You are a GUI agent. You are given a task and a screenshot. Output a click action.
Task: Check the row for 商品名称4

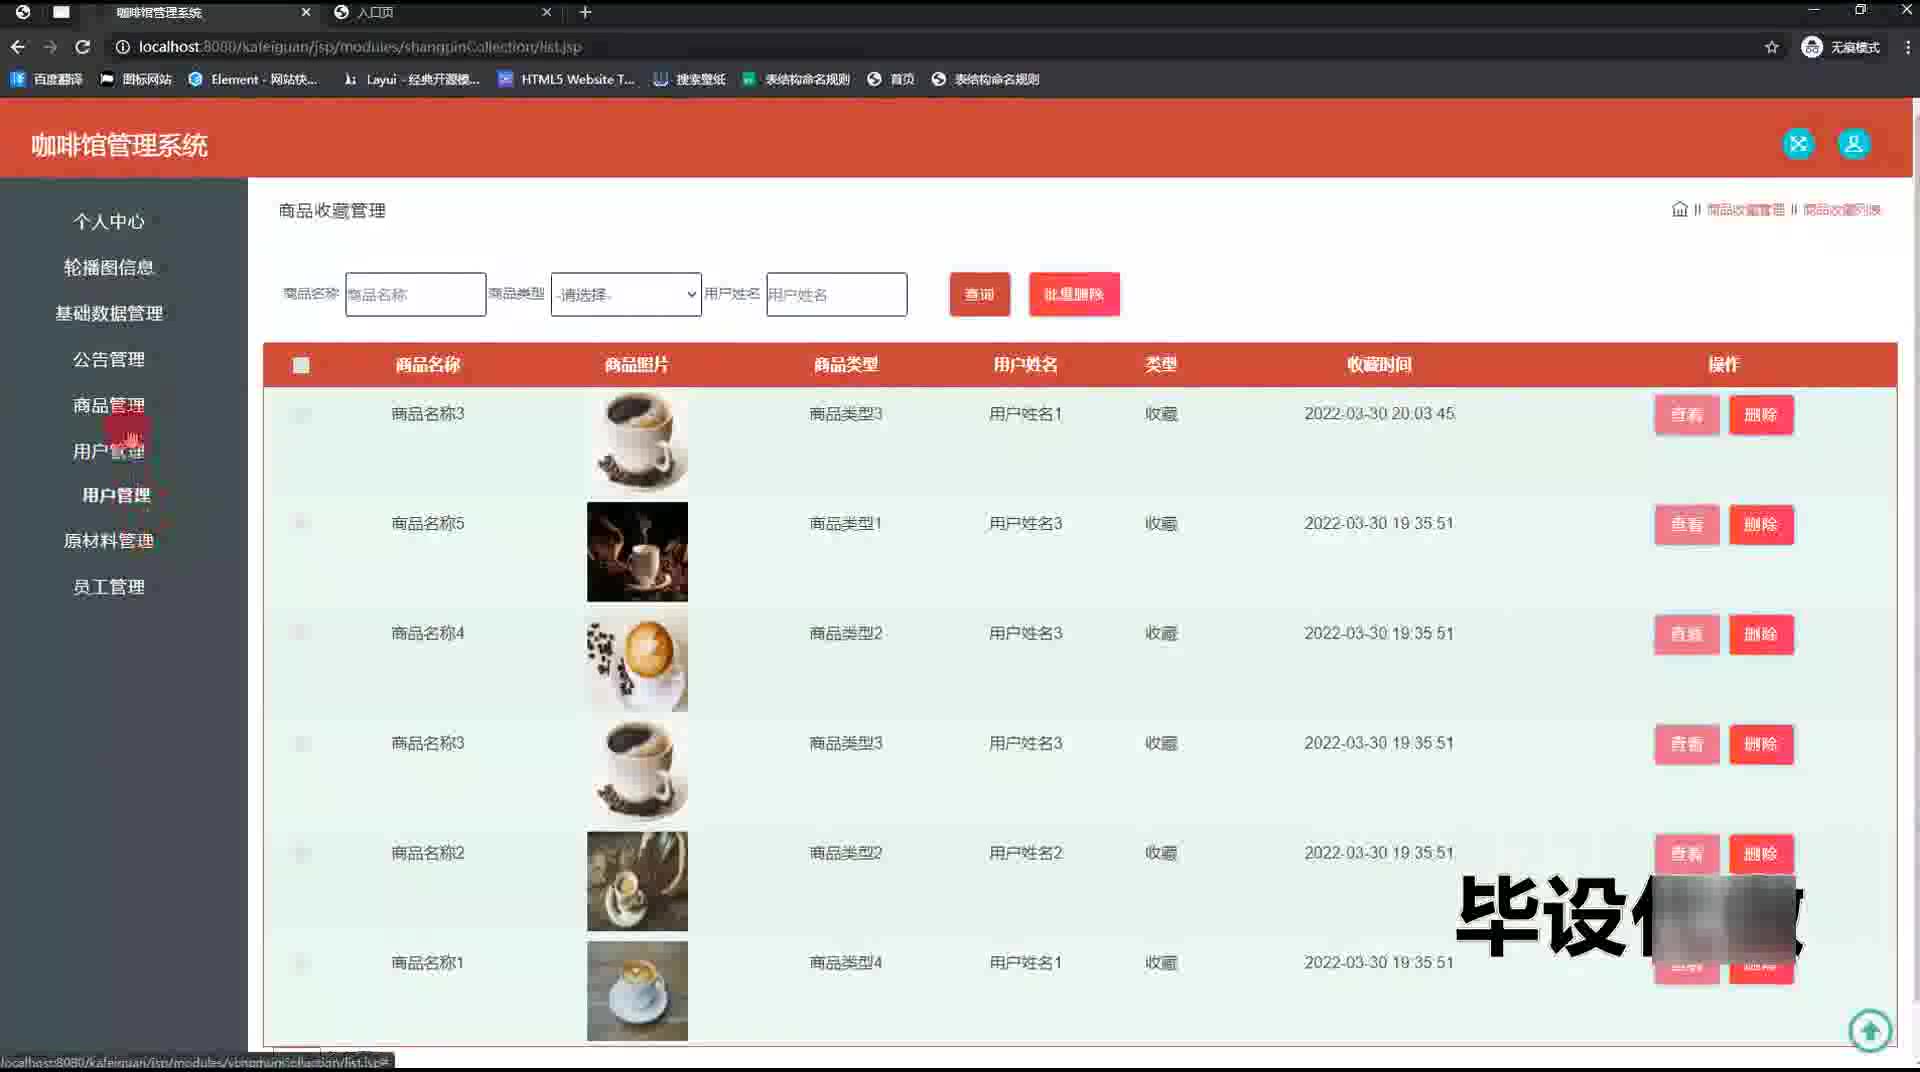click(301, 633)
